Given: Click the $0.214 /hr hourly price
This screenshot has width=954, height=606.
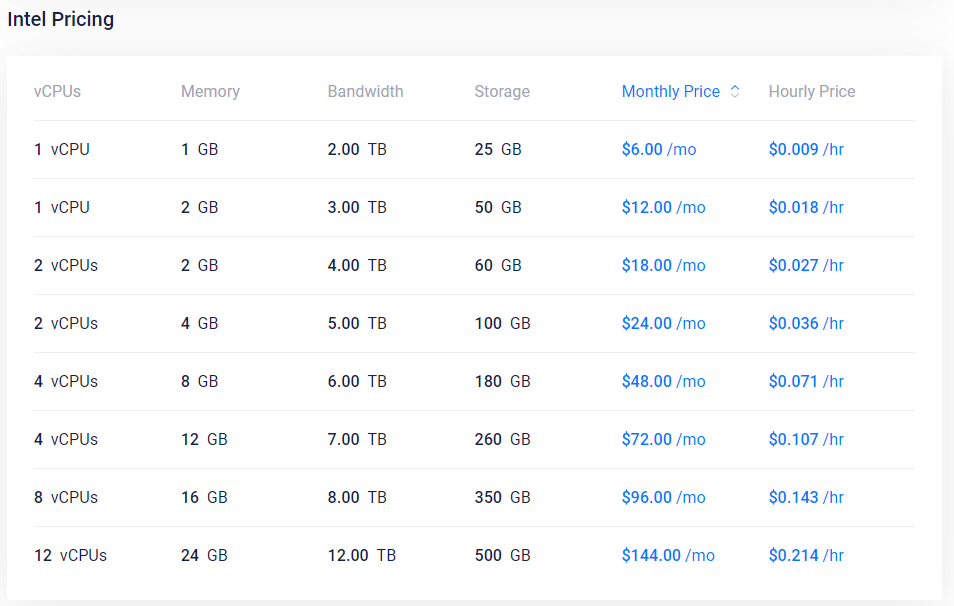Looking at the screenshot, I should coord(806,556).
